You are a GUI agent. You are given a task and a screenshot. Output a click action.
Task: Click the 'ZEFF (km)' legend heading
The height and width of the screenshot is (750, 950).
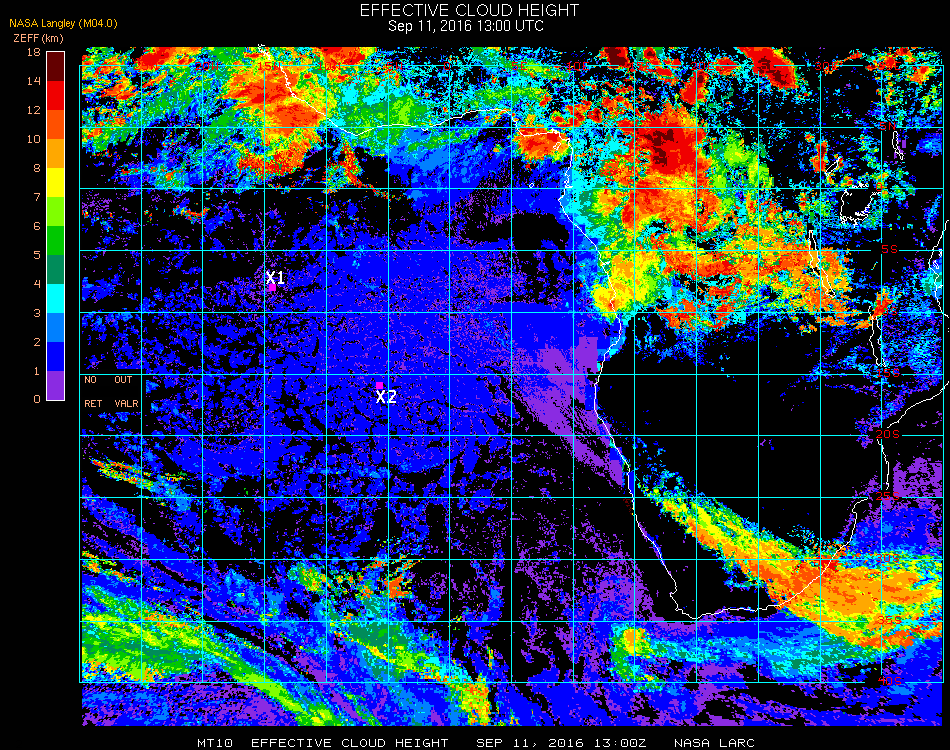pos(38,38)
